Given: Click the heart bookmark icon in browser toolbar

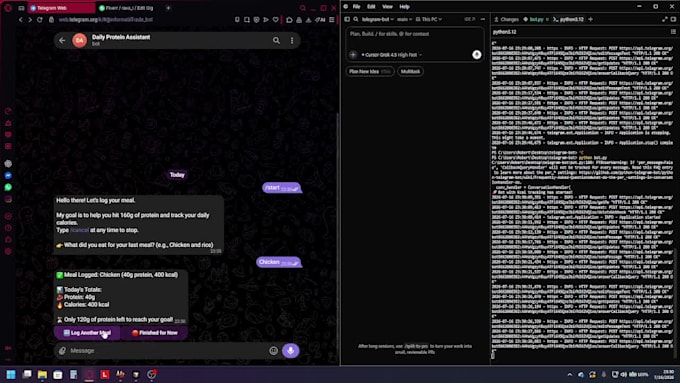Looking at the screenshot, I should 276,20.
